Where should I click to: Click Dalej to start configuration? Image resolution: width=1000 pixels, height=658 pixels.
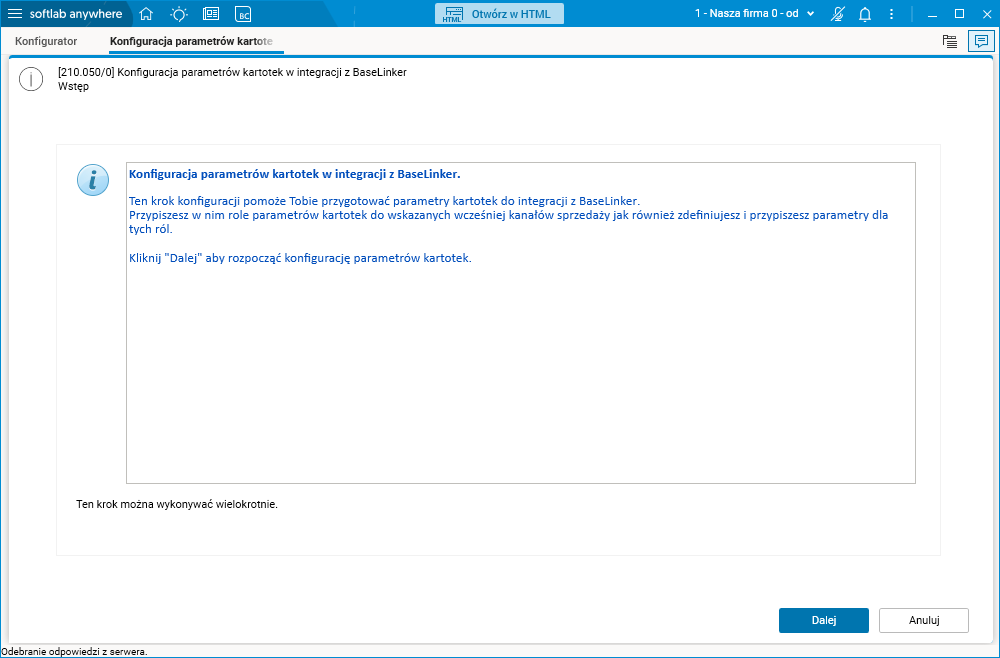click(823, 620)
